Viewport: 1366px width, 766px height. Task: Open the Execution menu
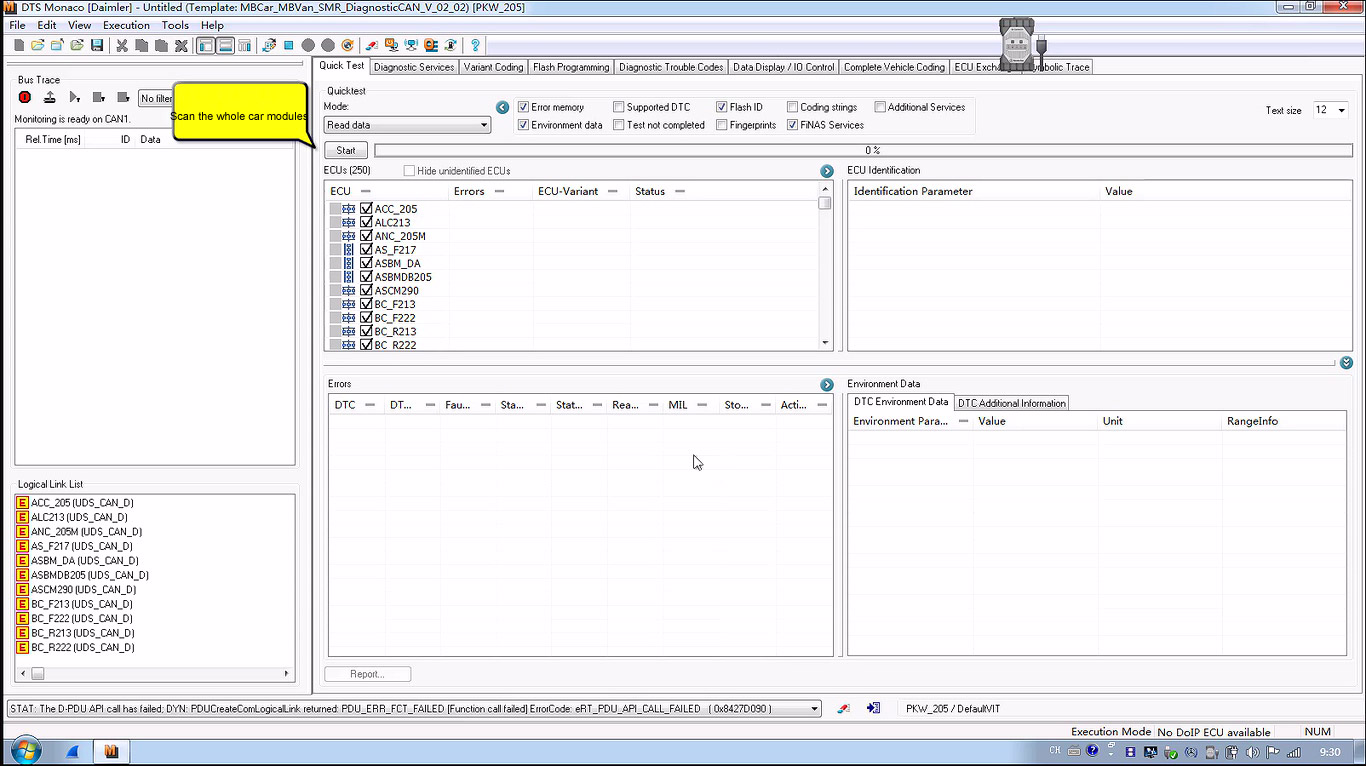tap(126, 25)
